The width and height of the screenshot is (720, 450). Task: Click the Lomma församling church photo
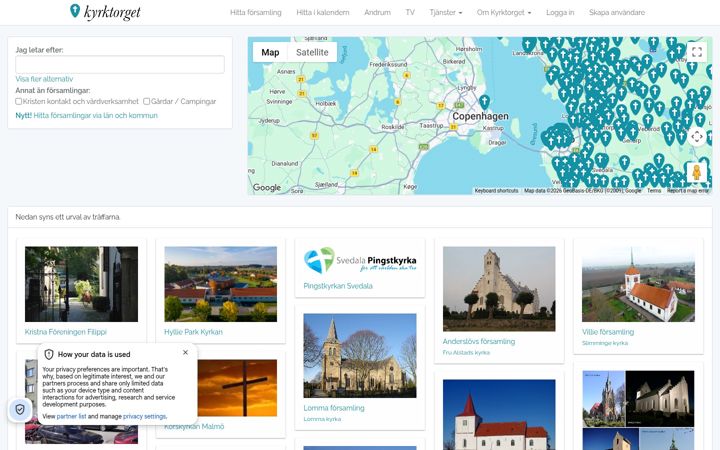[360, 356]
